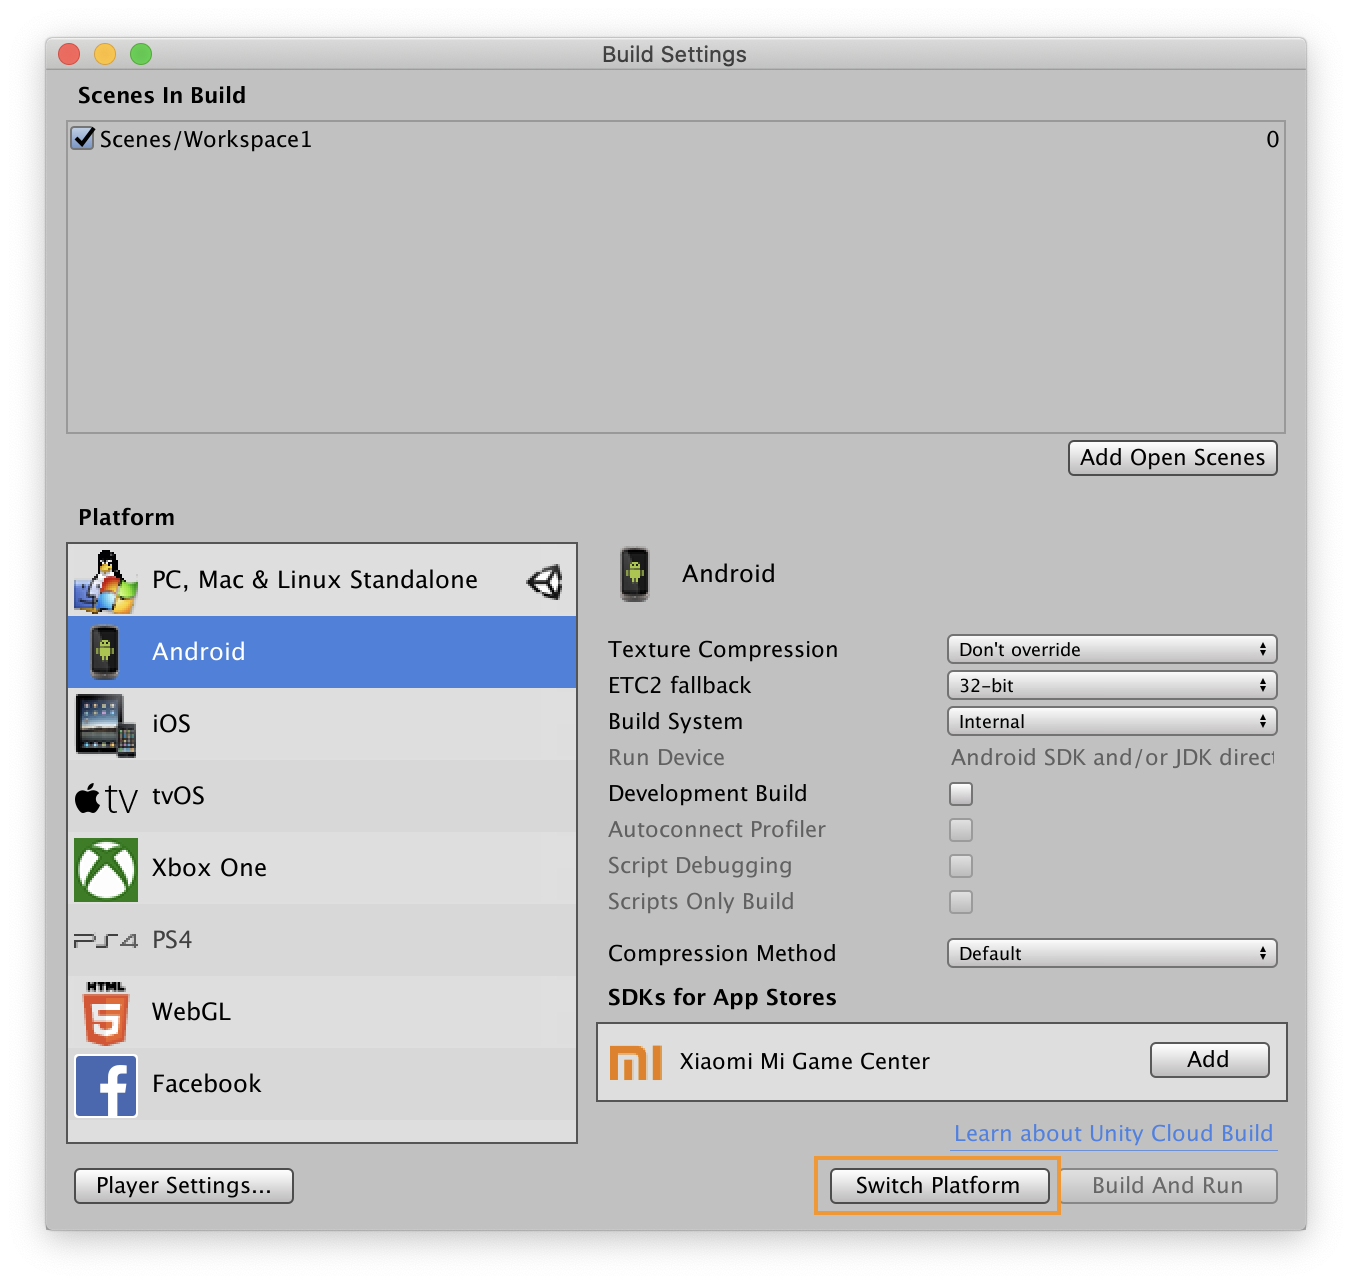Click the HTML5 WebGL icon
This screenshot has height=1284, width=1352.
106,1013
